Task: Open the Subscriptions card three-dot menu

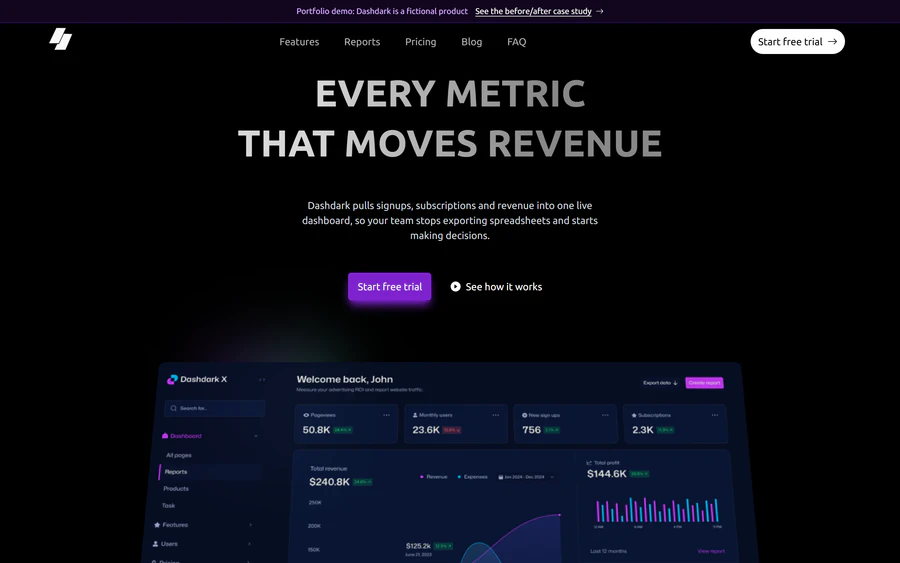Action: [715, 415]
